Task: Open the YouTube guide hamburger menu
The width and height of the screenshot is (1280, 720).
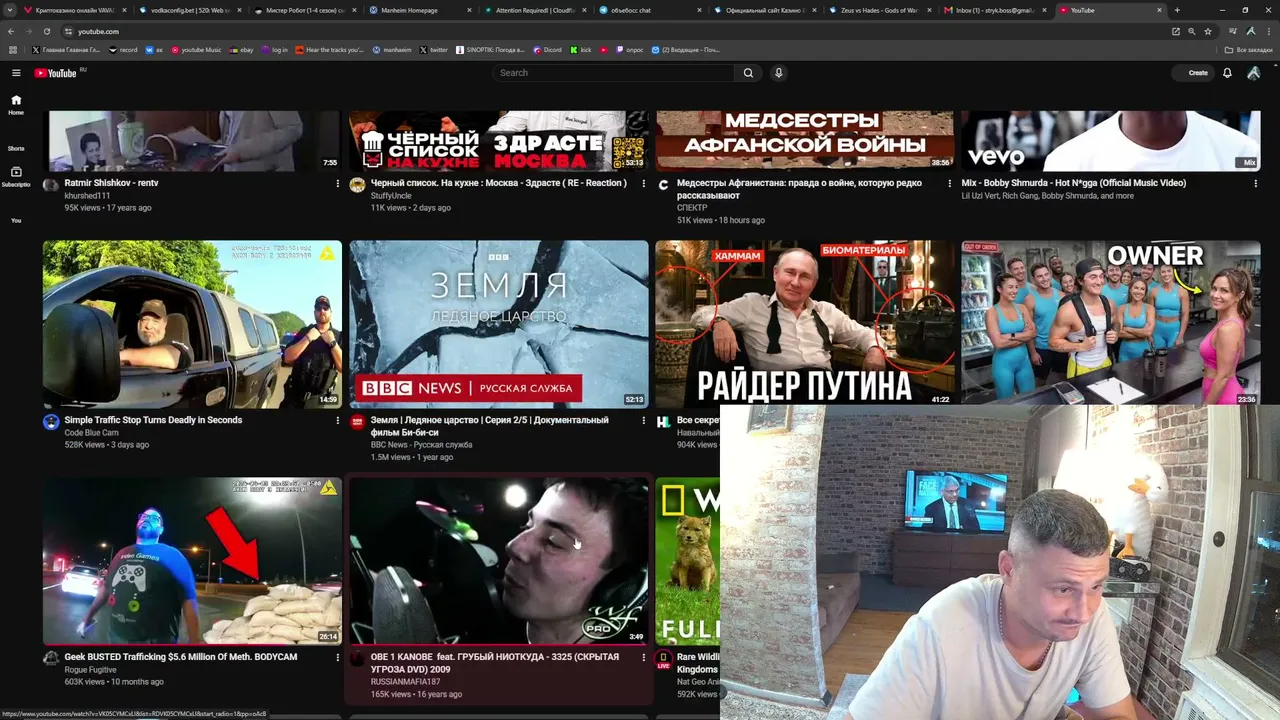Action: tap(16, 73)
